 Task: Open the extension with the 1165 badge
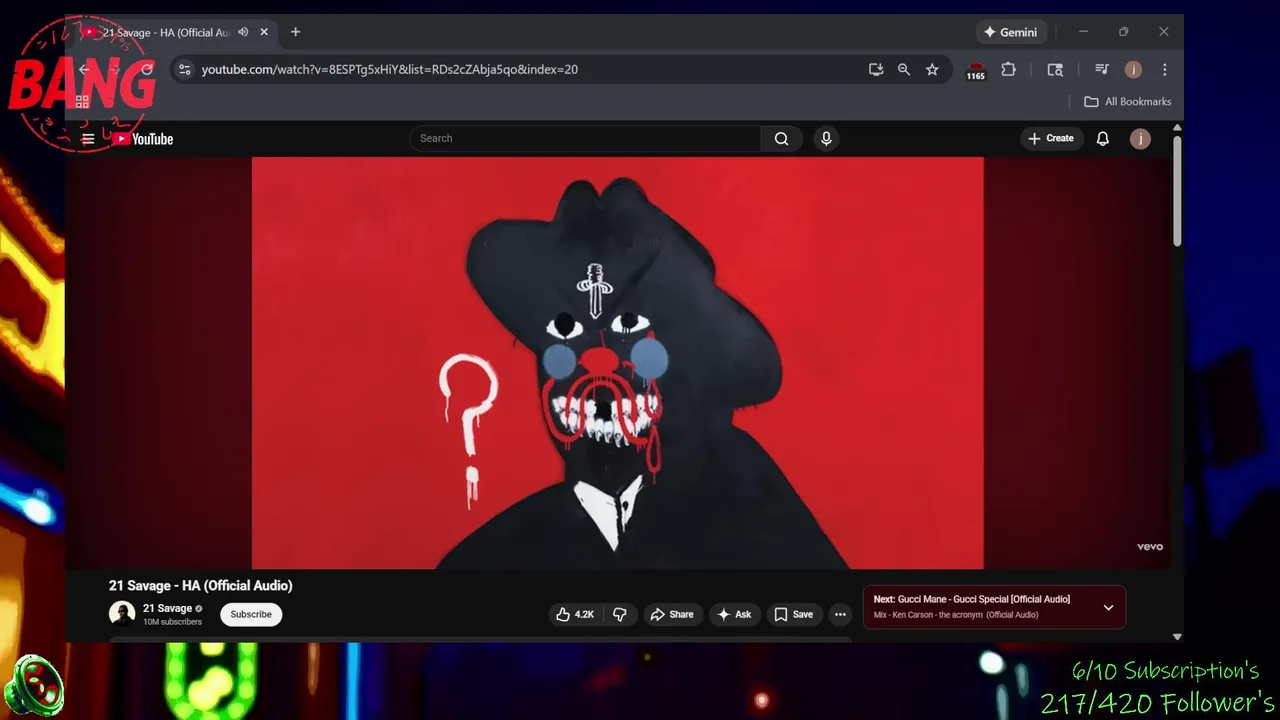pyautogui.click(x=975, y=71)
